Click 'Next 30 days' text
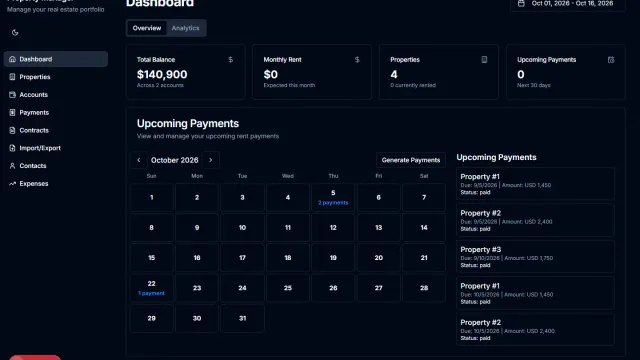The width and height of the screenshot is (640, 360). coord(534,85)
